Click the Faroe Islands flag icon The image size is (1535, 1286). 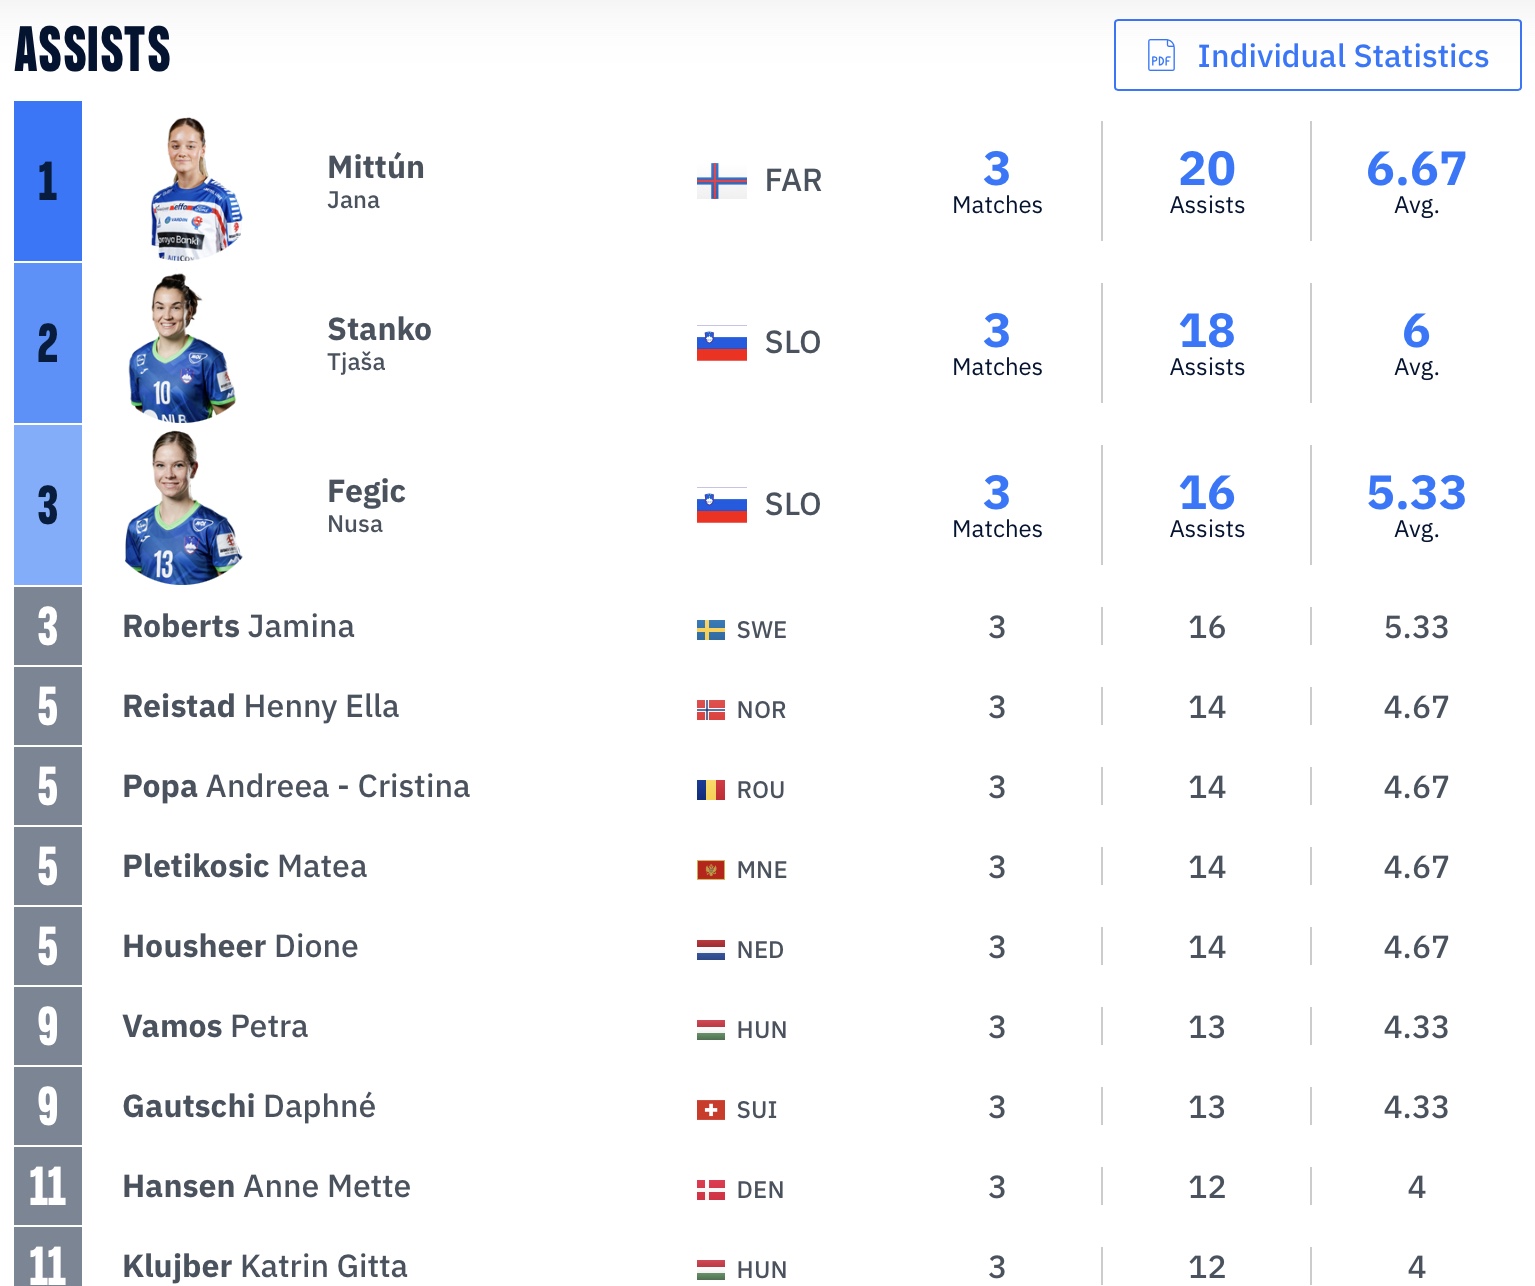pos(721,181)
